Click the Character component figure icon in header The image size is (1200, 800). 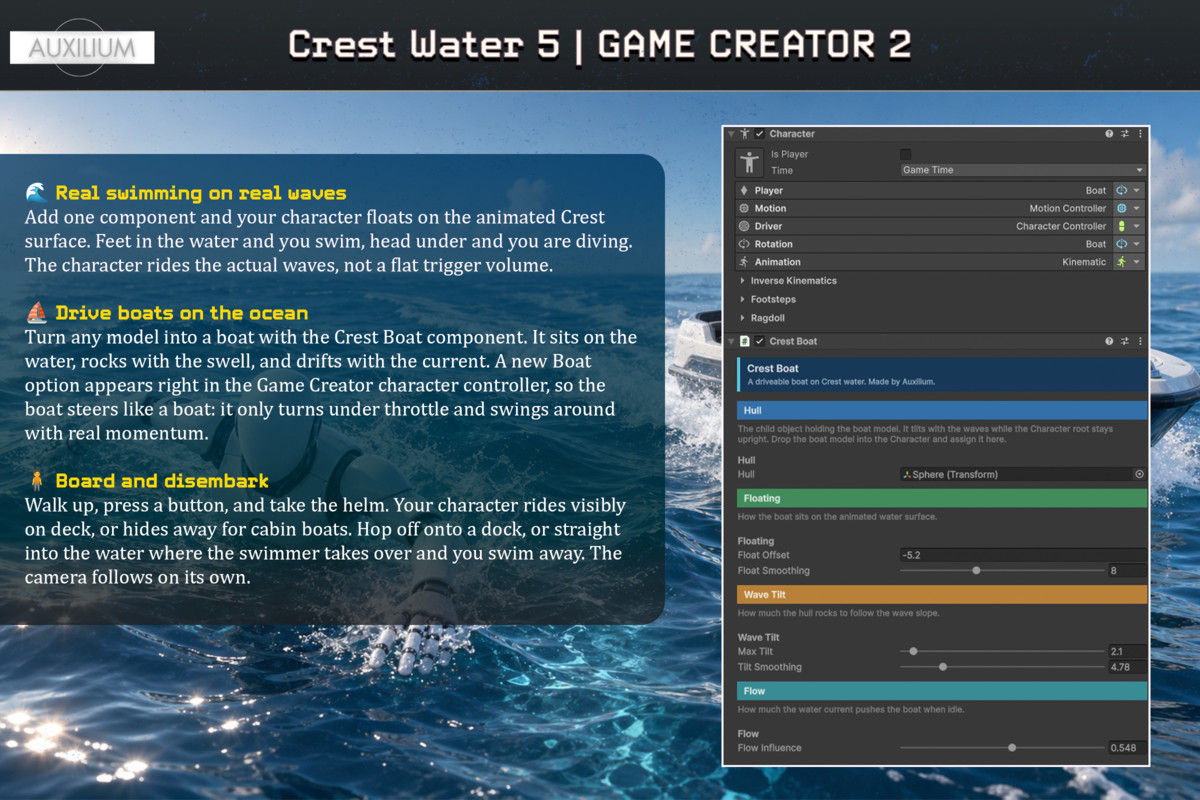(745, 134)
